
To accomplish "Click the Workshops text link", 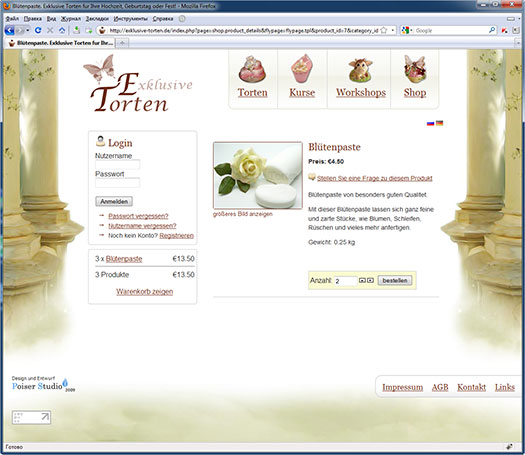I will tap(361, 92).
